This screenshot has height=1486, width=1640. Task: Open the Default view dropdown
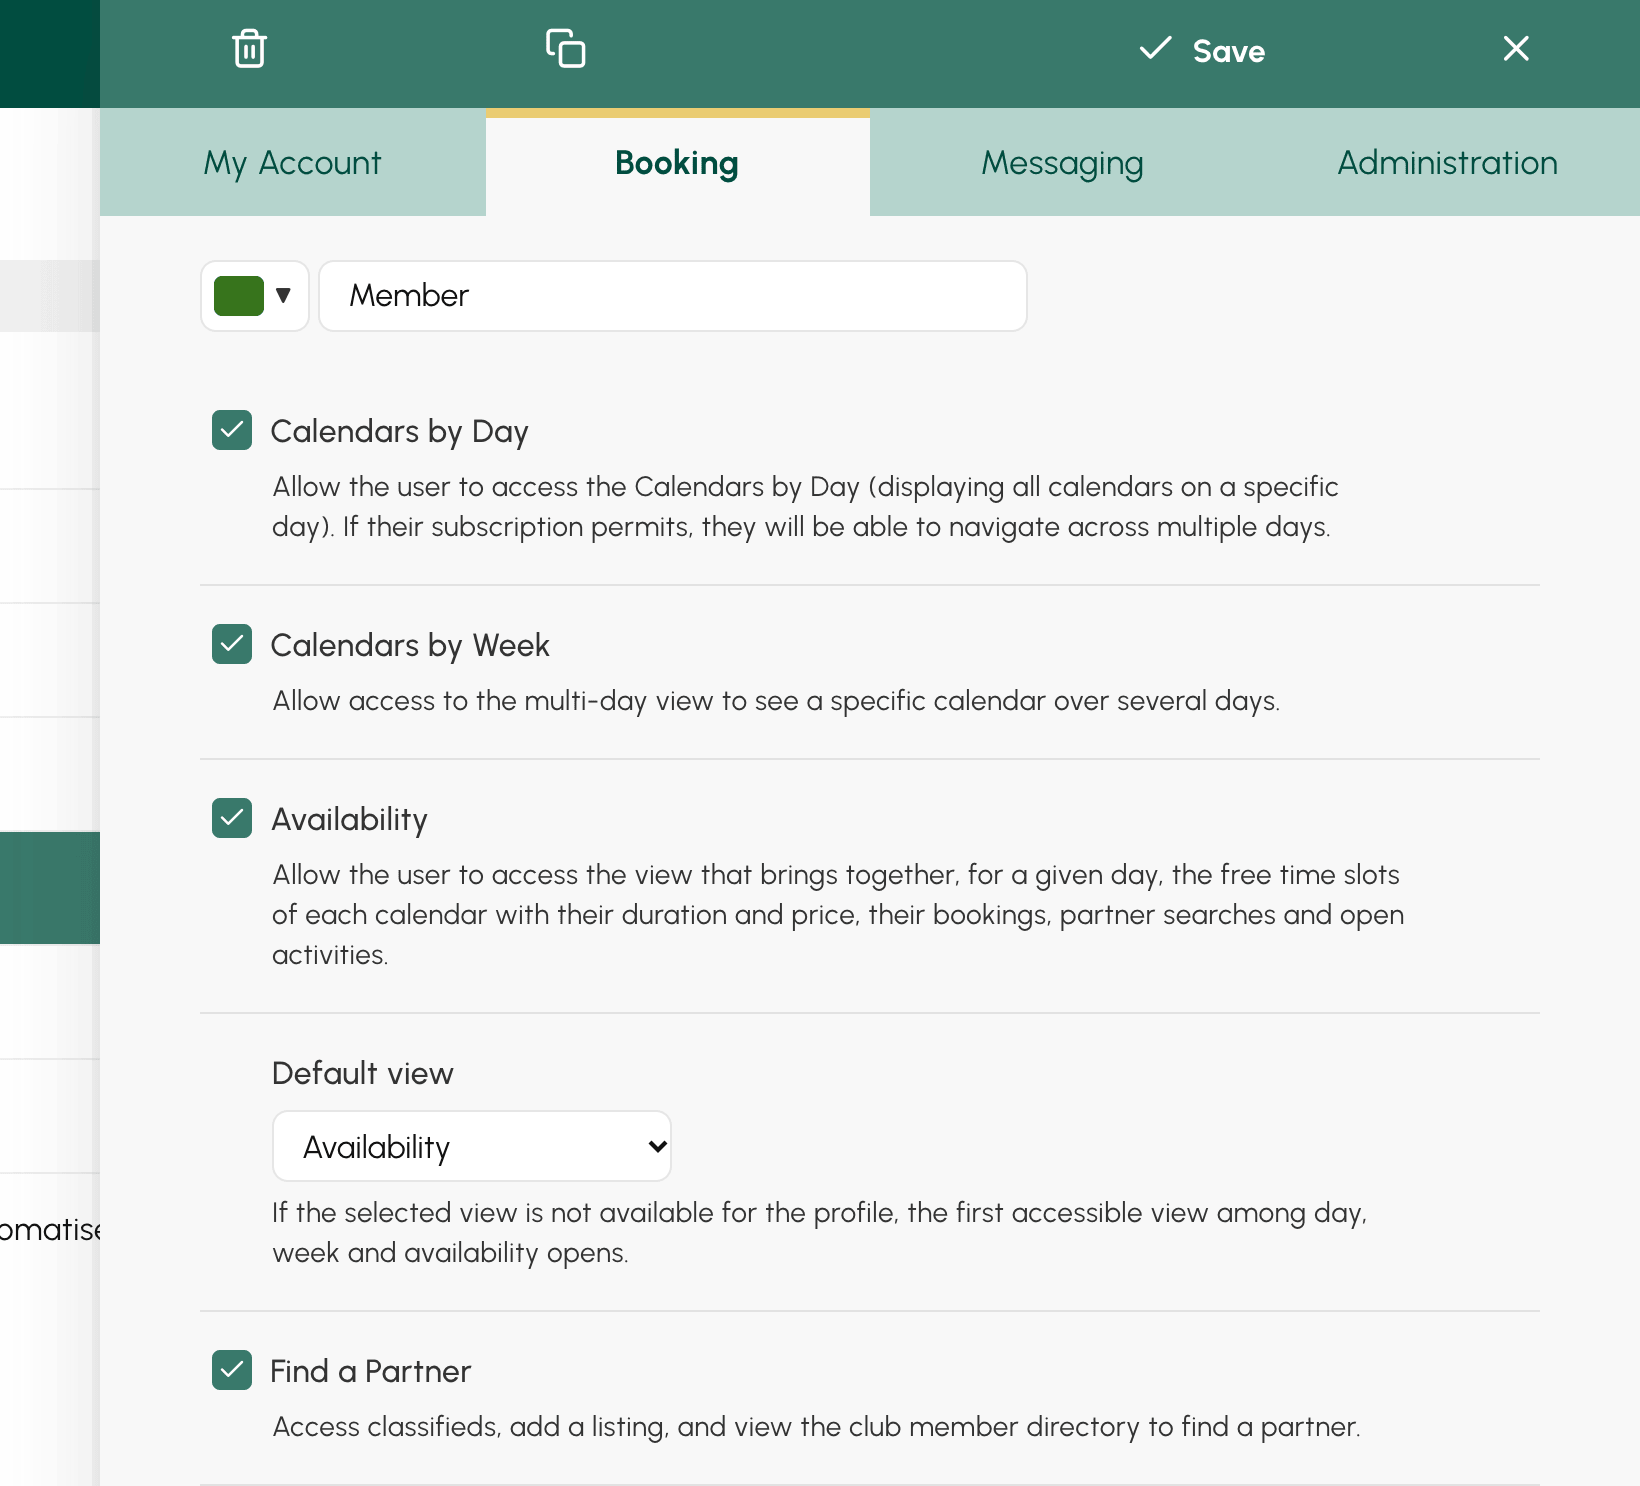[x=472, y=1146]
